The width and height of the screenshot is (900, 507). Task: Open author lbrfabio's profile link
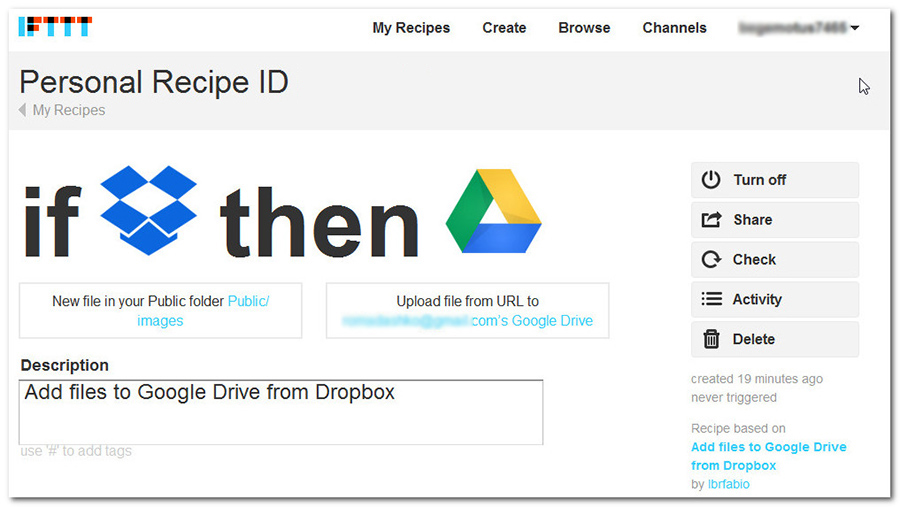tap(728, 484)
